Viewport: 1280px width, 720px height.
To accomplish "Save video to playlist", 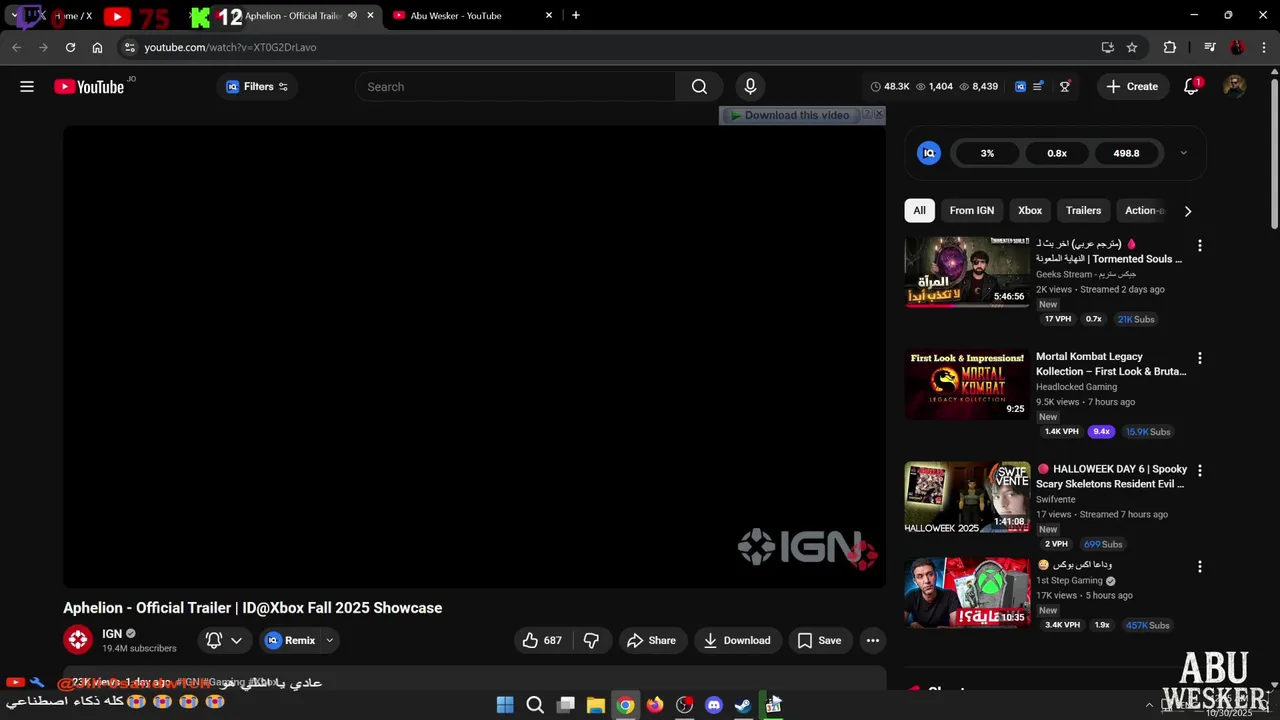I will tap(819, 641).
